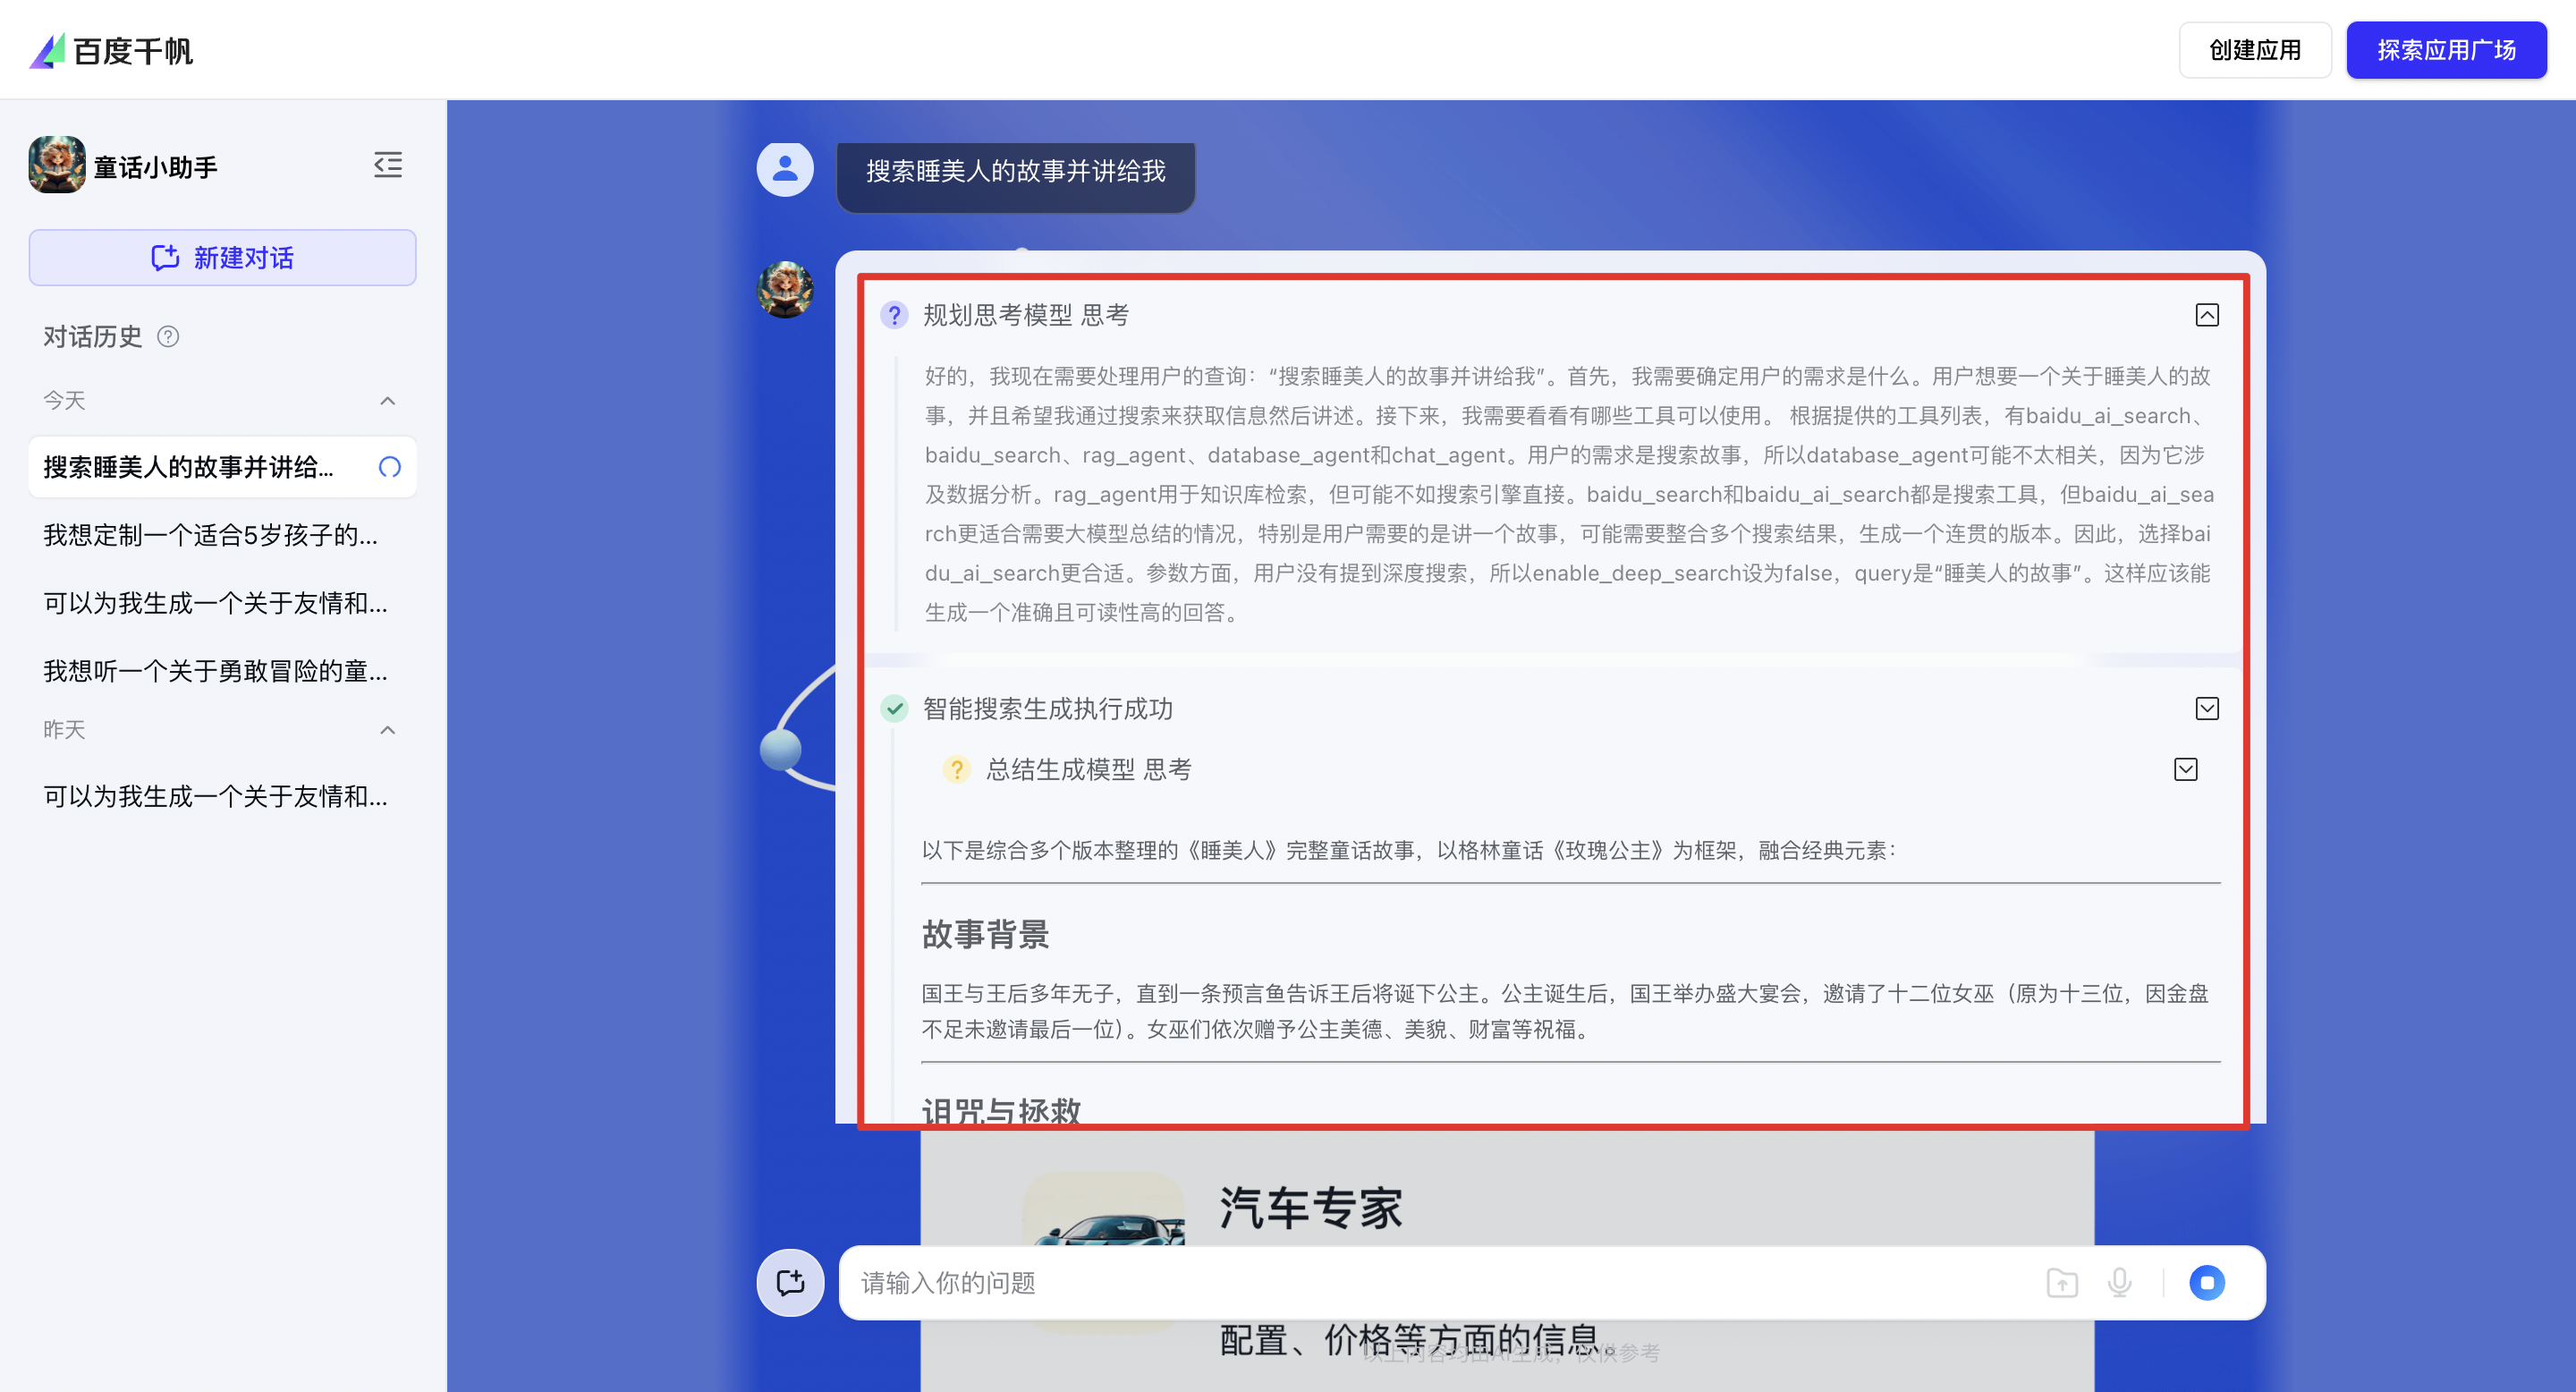Stop generation with the blue stop button

coord(2206,1282)
